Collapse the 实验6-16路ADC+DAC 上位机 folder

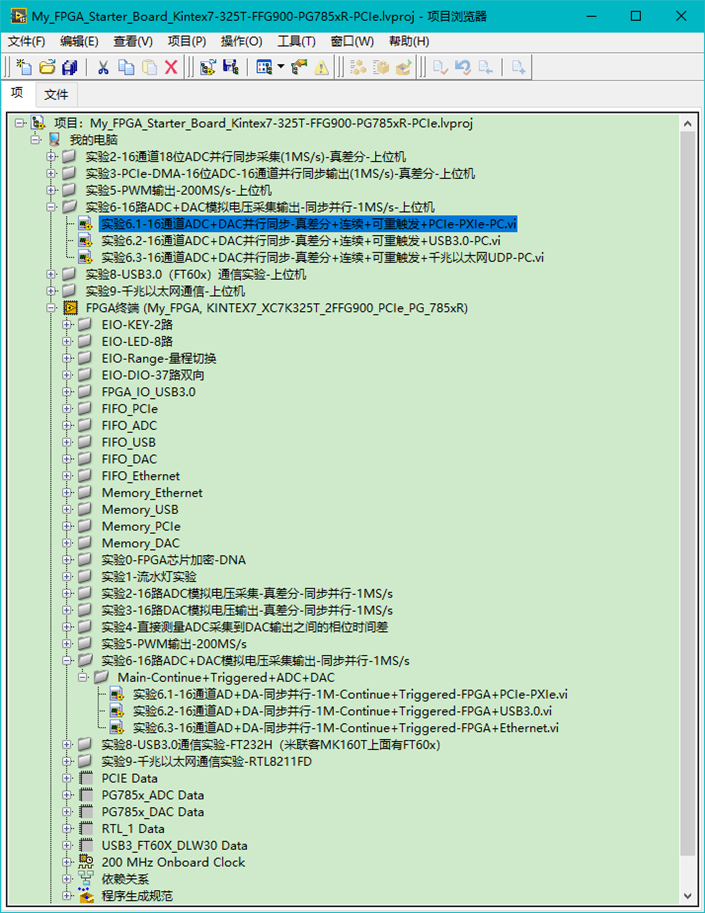51,207
